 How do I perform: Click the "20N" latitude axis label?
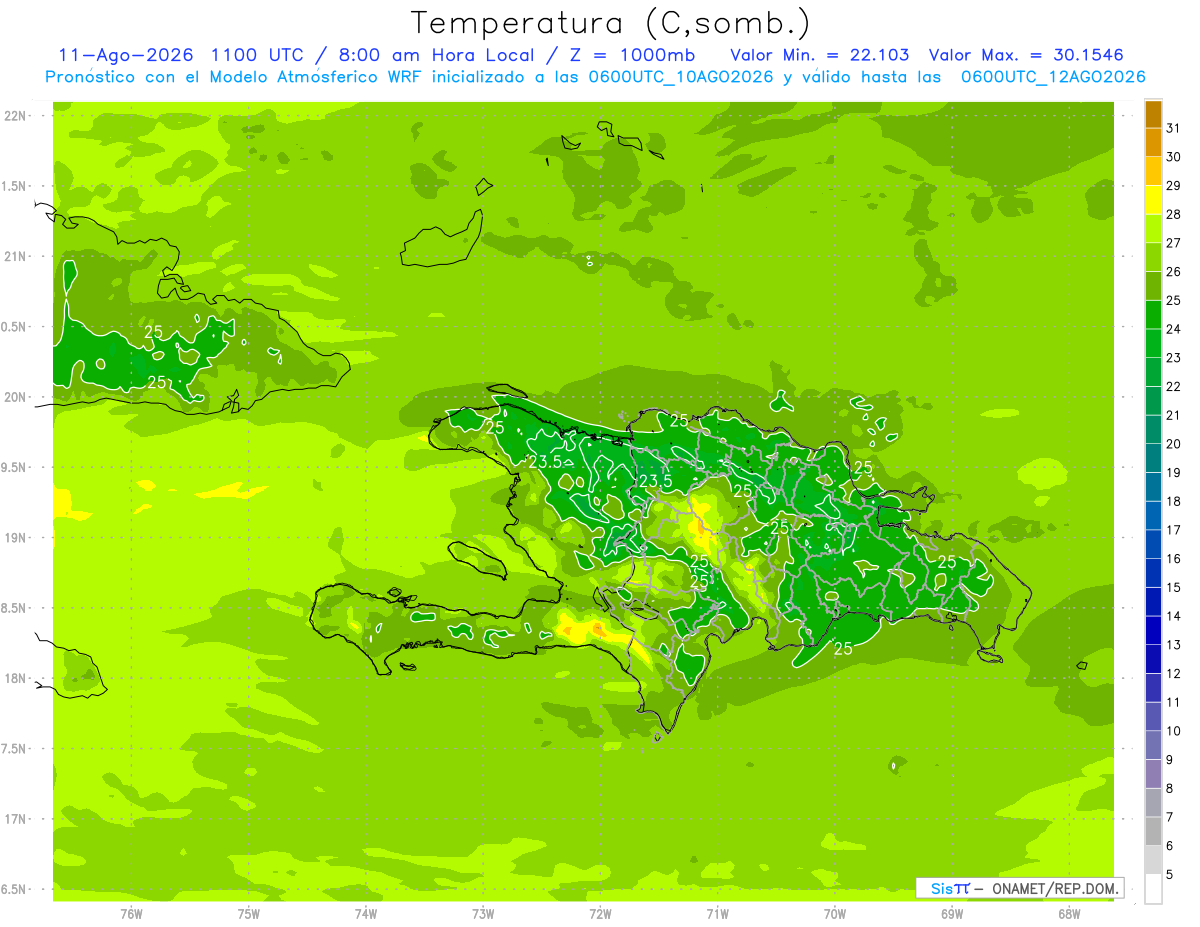pyautogui.click(x=17, y=397)
